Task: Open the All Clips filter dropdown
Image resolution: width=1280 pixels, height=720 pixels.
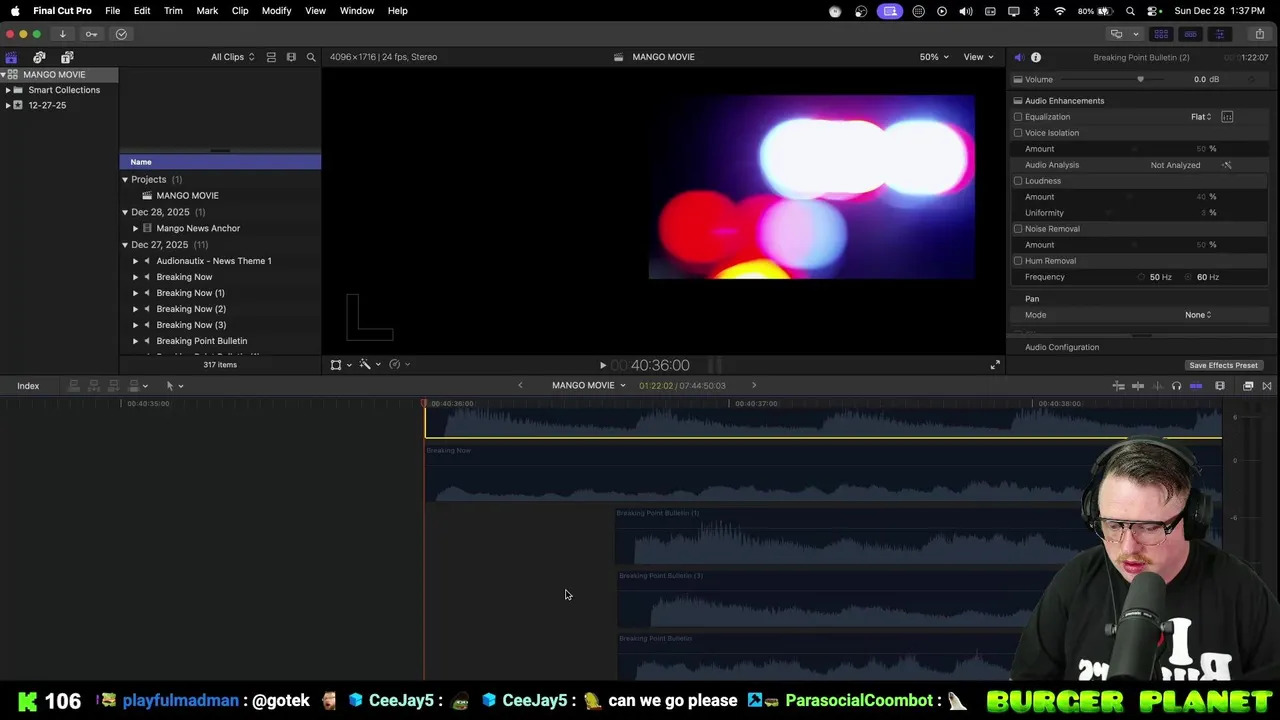Action: (x=232, y=57)
